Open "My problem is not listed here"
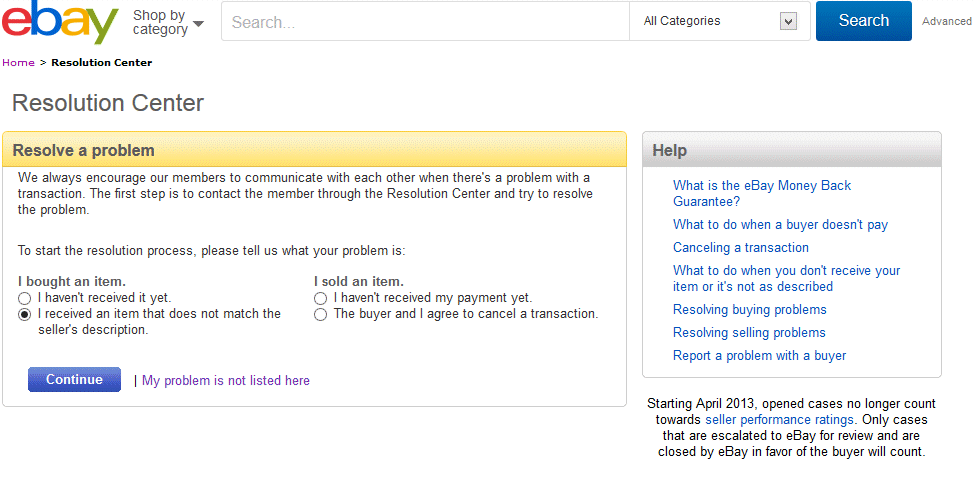 pyautogui.click(x=226, y=381)
